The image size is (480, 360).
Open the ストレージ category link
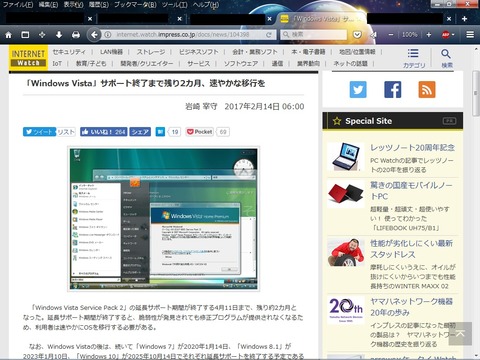click(x=151, y=52)
